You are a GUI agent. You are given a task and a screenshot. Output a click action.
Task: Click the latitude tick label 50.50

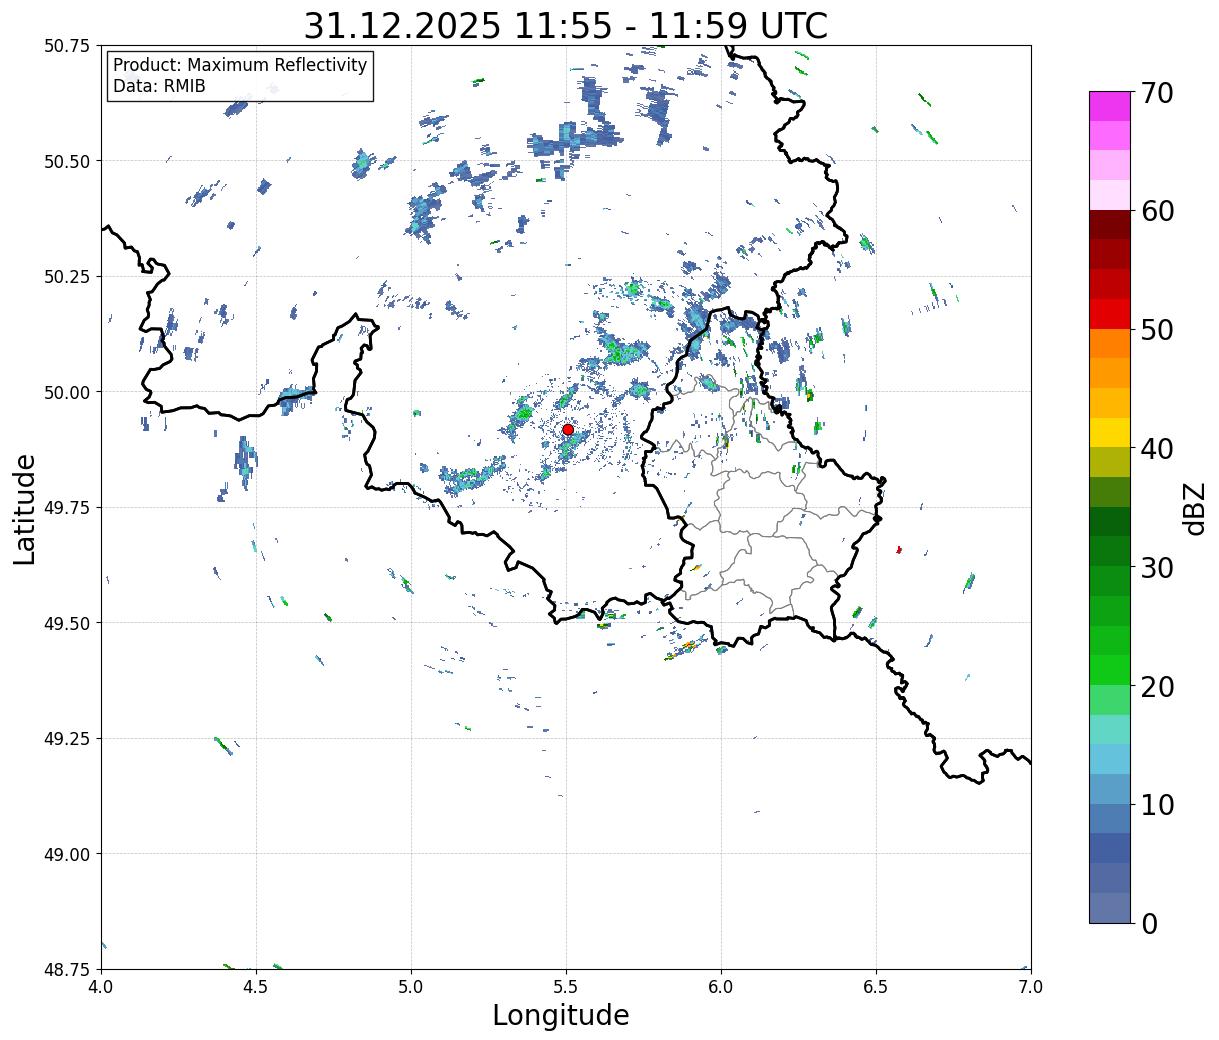pyautogui.click(x=68, y=161)
